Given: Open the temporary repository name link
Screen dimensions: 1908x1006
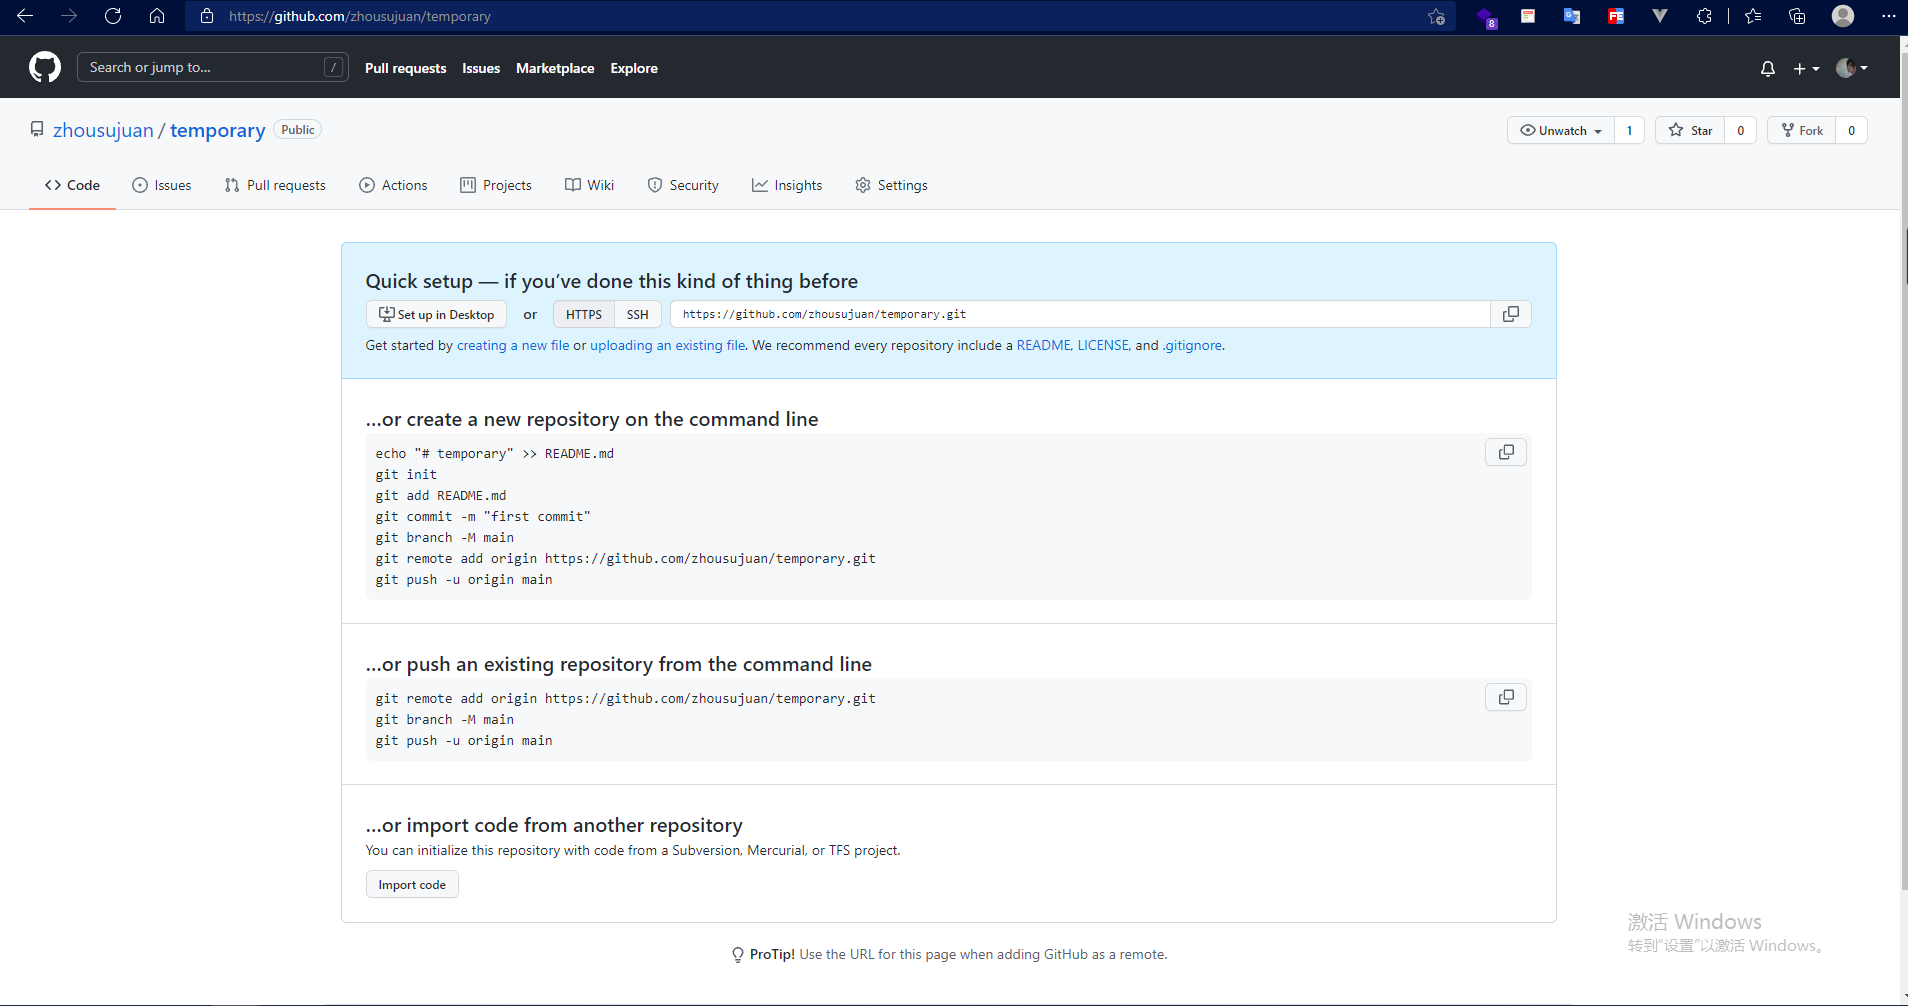Looking at the screenshot, I should 218,130.
